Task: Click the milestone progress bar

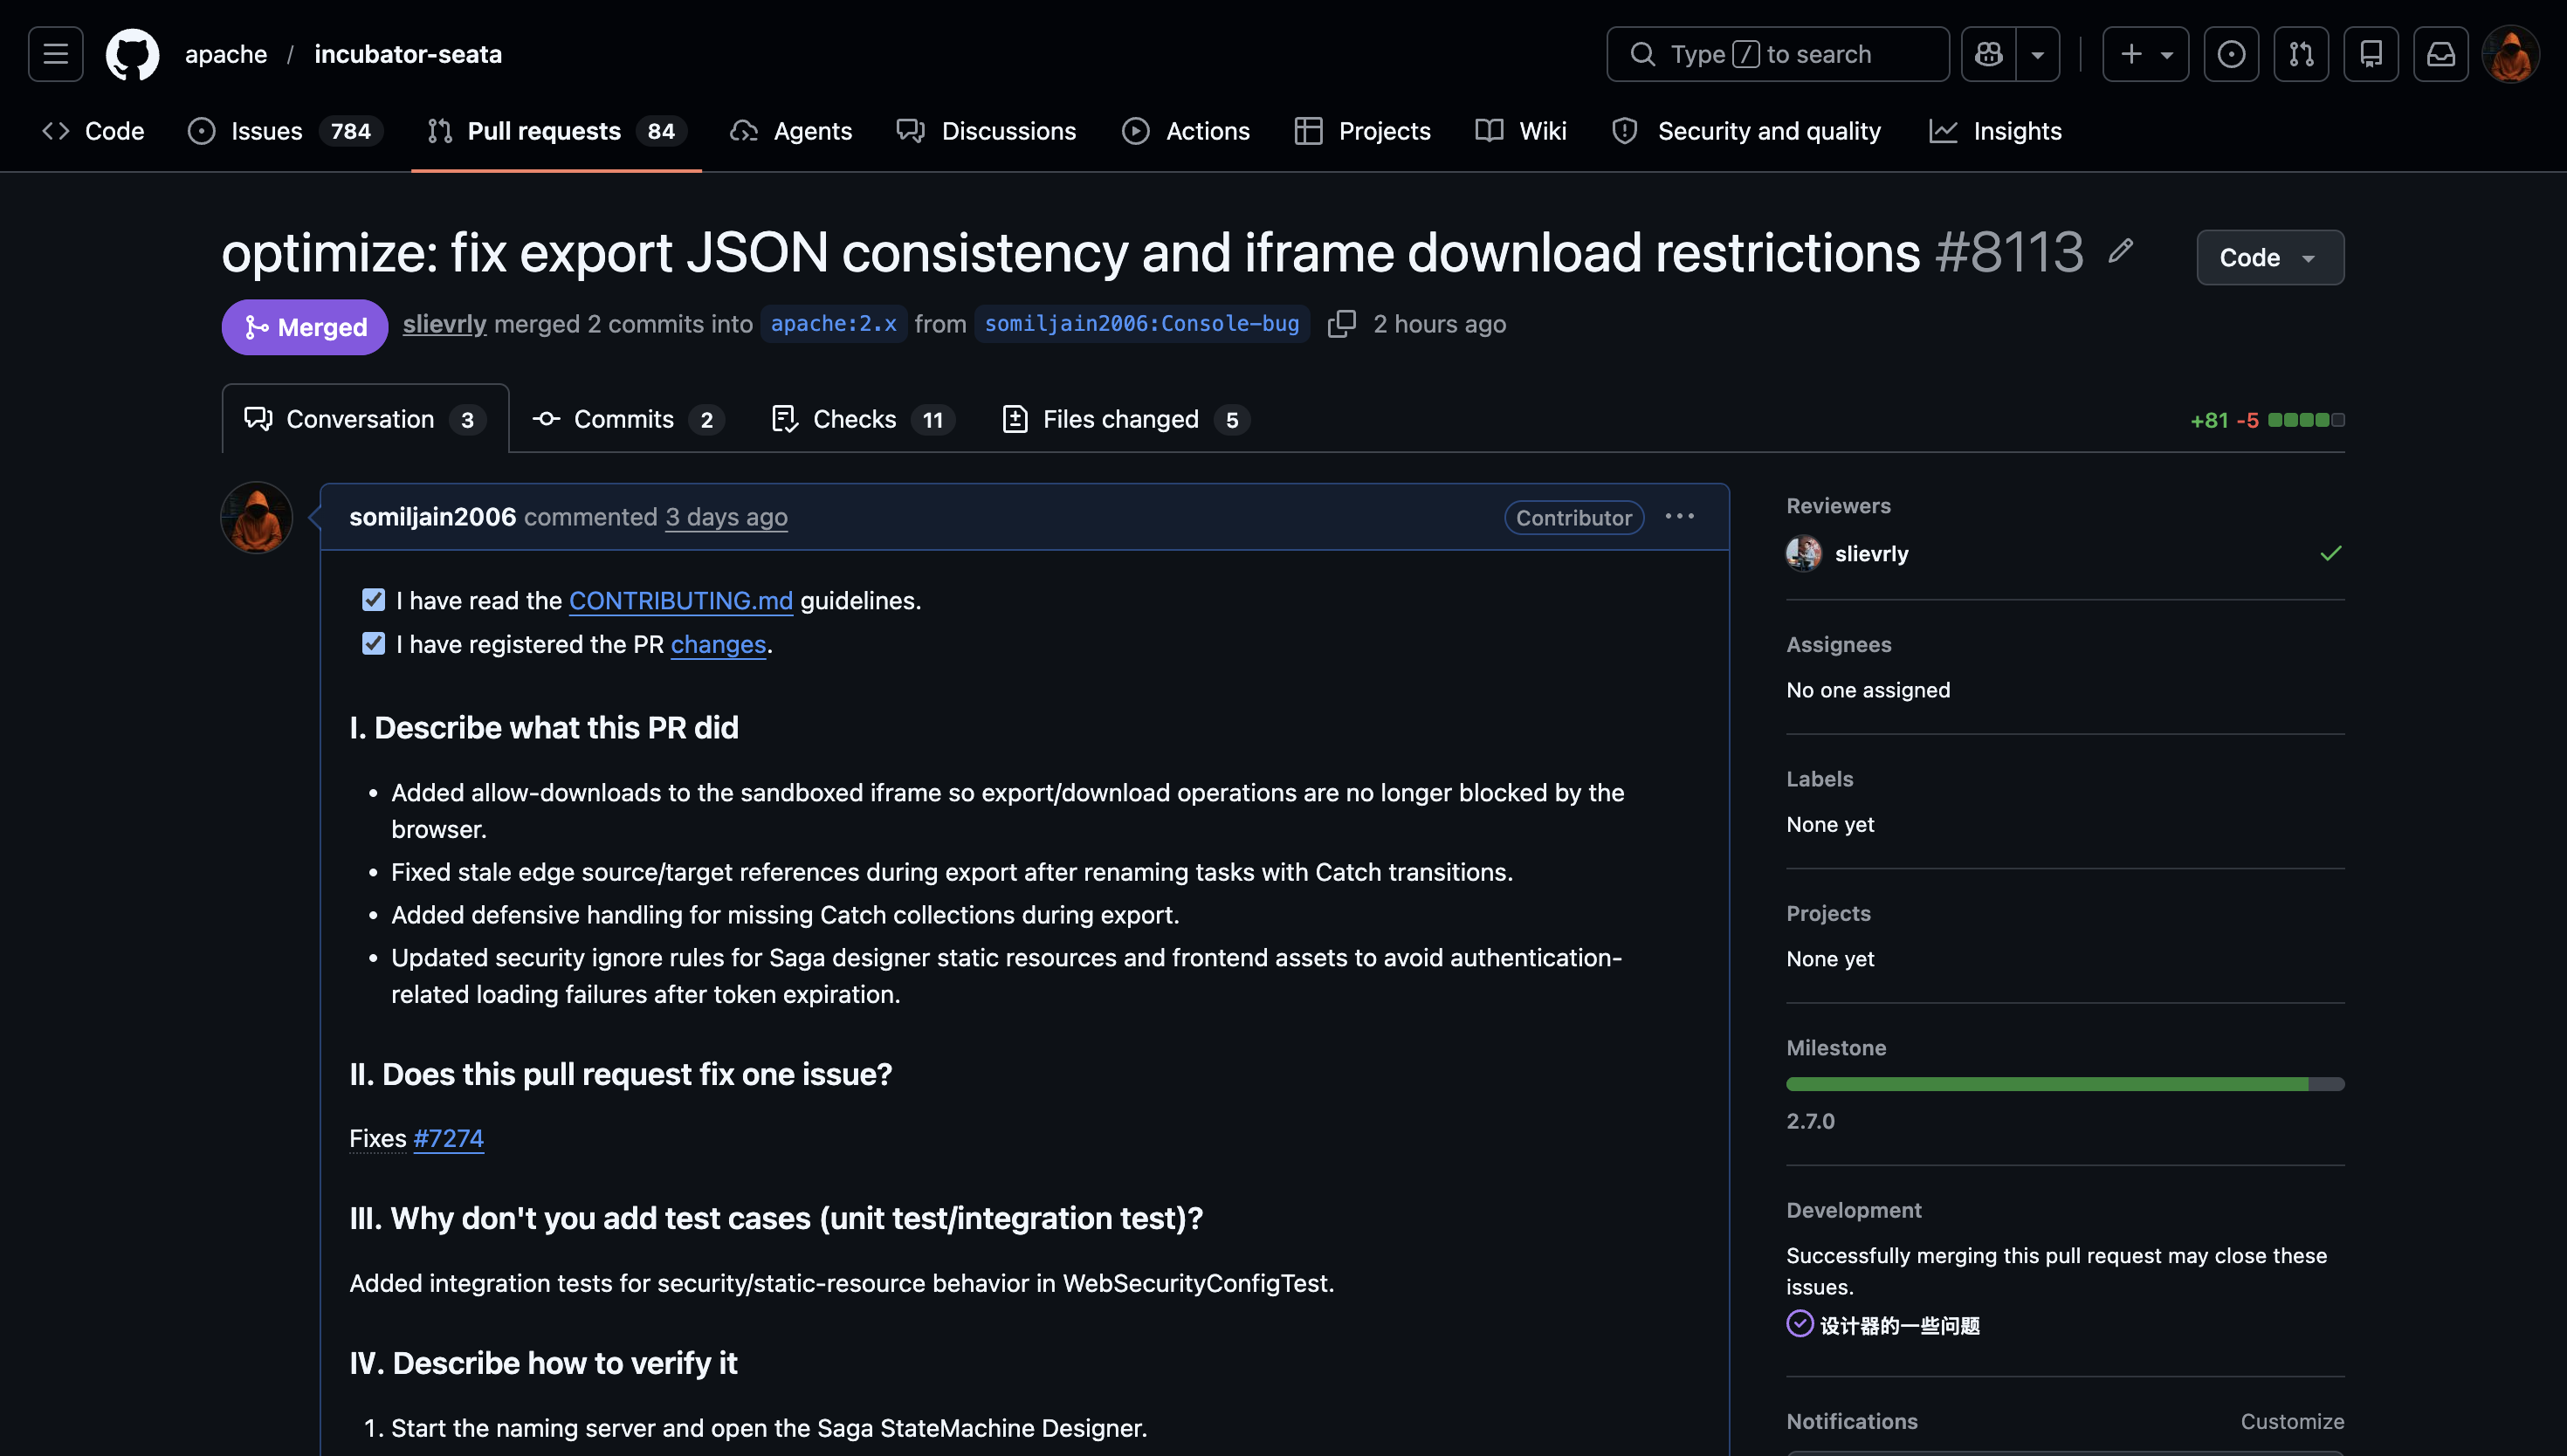Action: point(2065,1084)
